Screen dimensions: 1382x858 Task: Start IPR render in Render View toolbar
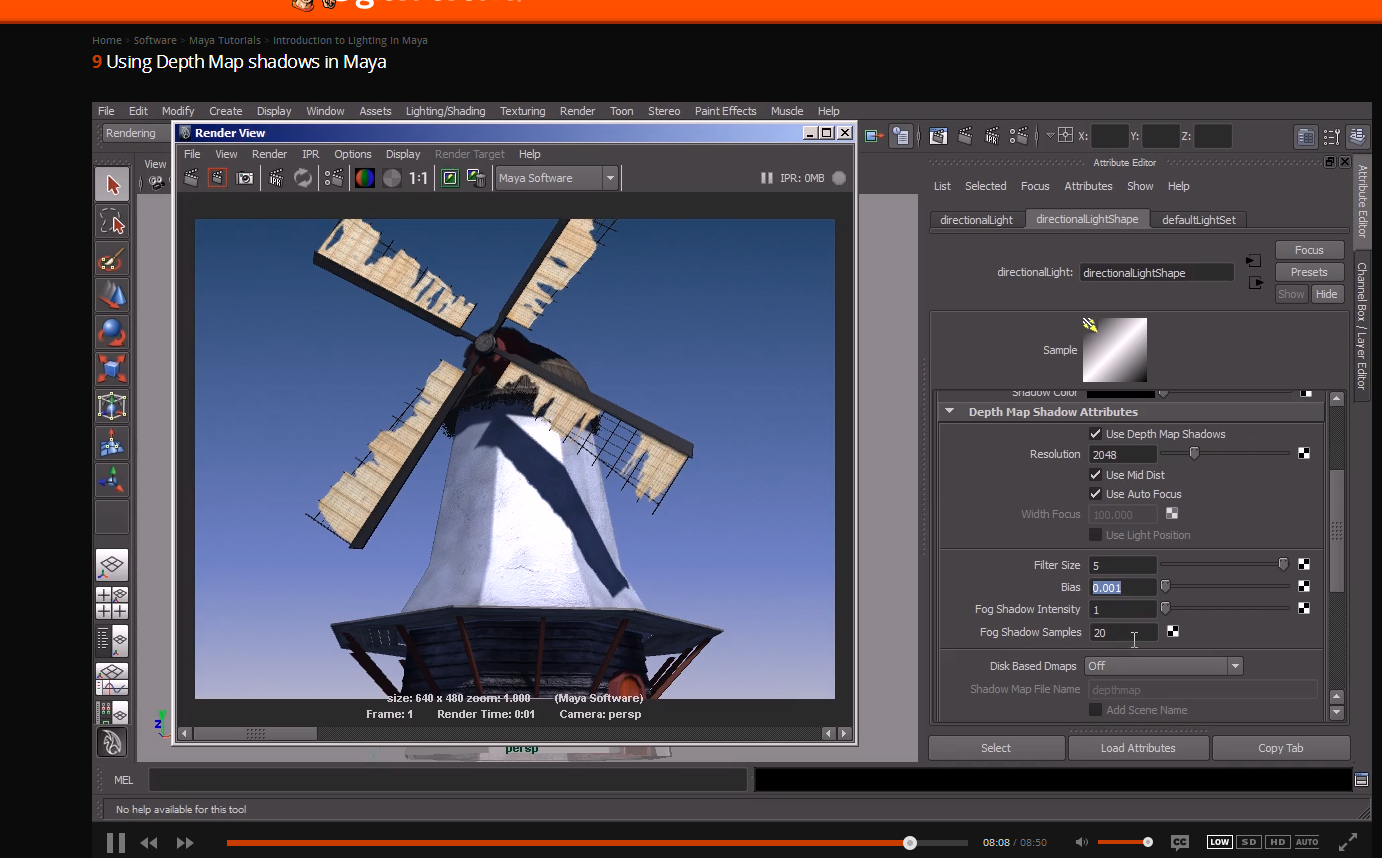pyautogui.click(x=276, y=178)
